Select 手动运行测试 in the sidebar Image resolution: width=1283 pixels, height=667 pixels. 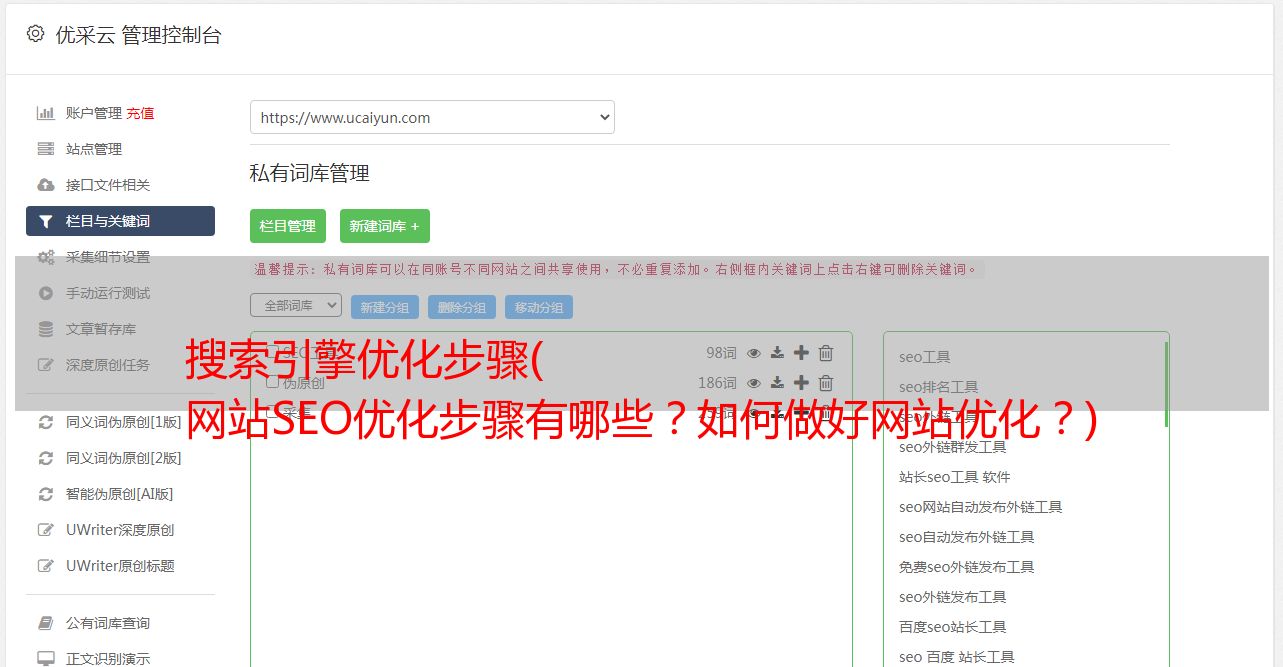[x=108, y=293]
